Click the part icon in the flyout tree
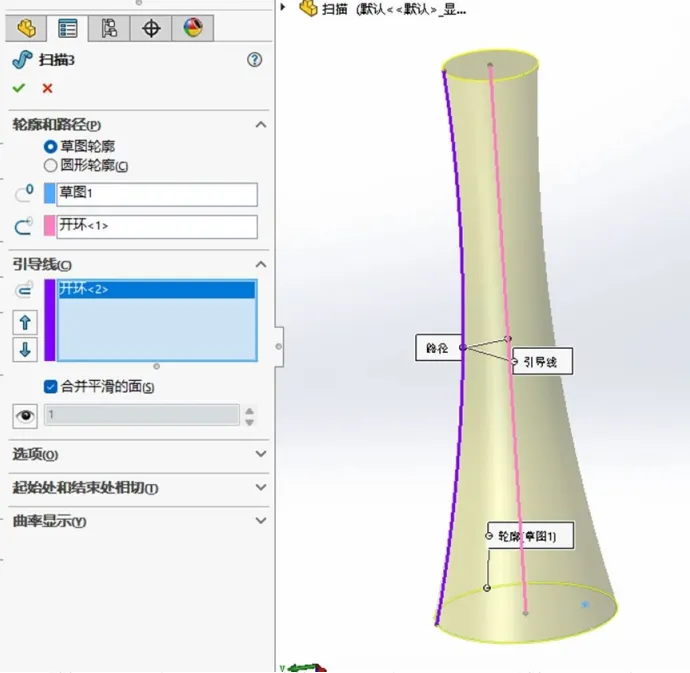 pos(308,8)
